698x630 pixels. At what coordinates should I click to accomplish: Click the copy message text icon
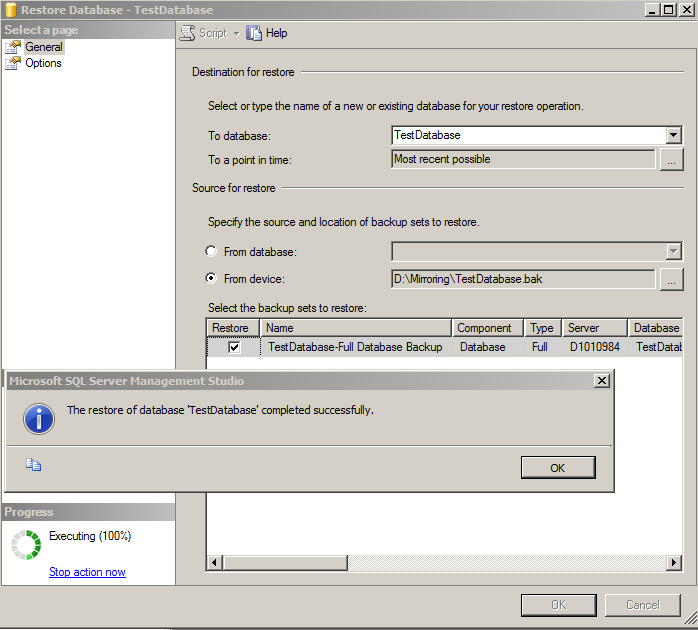coord(33,465)
